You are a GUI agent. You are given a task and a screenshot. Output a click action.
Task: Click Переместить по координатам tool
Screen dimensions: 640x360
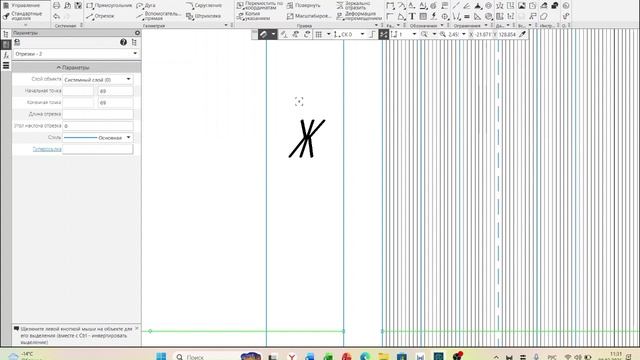point(260,5)
